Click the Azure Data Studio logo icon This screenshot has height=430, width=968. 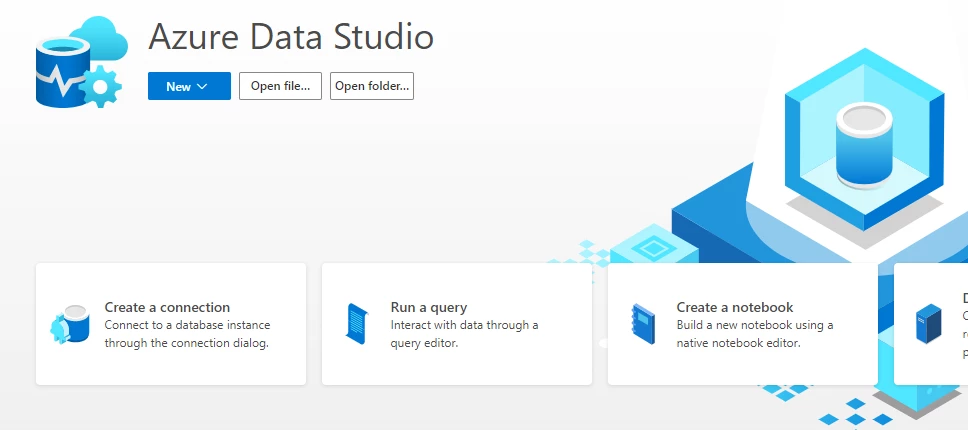(x=81, y=62)
